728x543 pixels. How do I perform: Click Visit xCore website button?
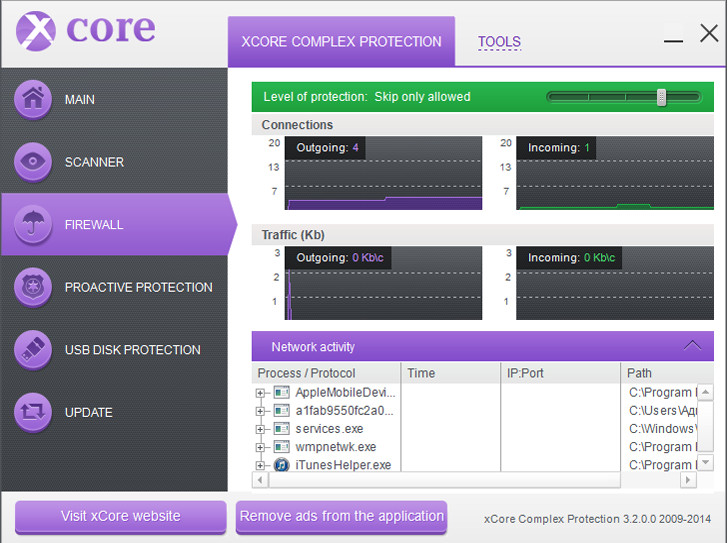121,517
